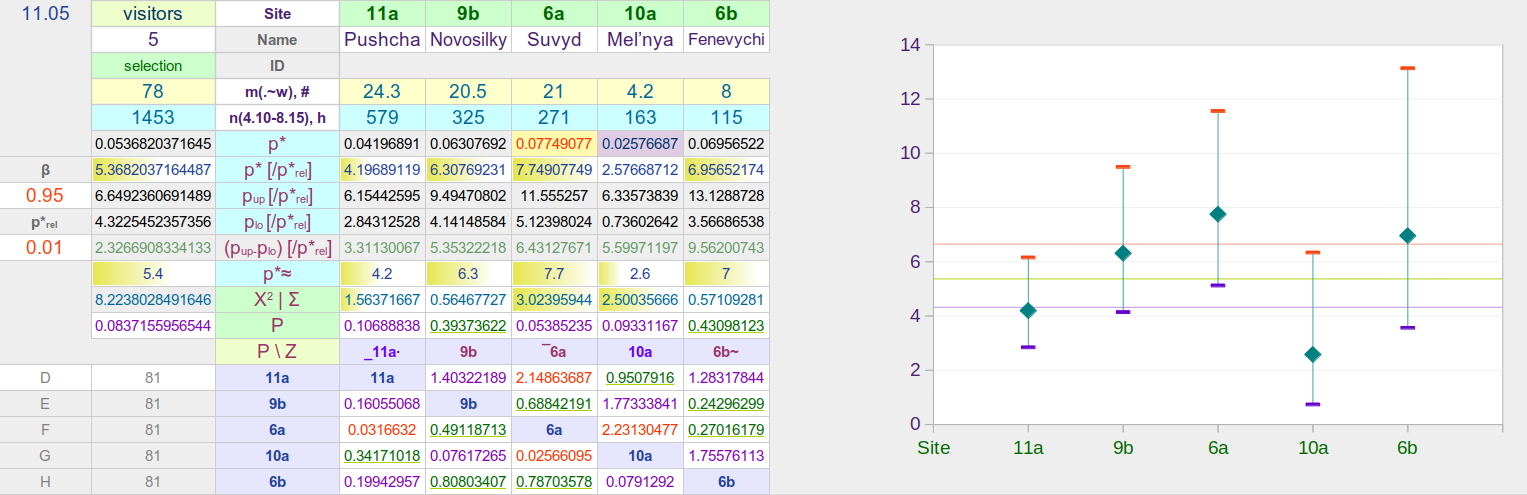The image size is (1527, 495).
Task: Select the diamond data point above 9b
Action: [x=1123, y=253]
